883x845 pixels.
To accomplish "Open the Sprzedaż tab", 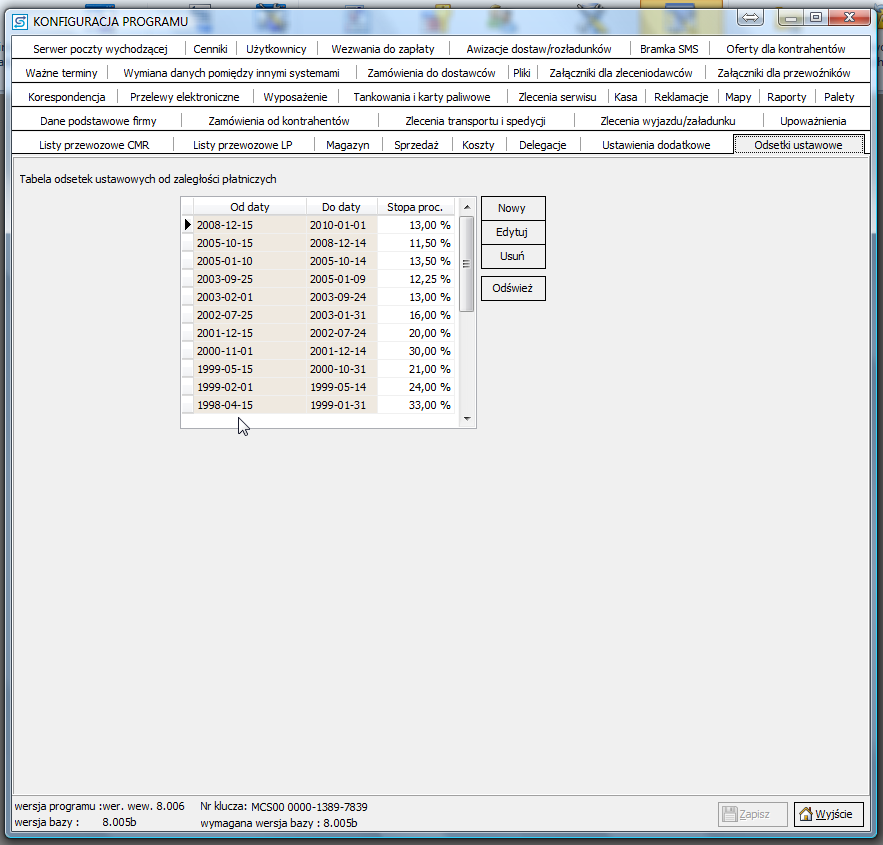I will pos(416,145).
